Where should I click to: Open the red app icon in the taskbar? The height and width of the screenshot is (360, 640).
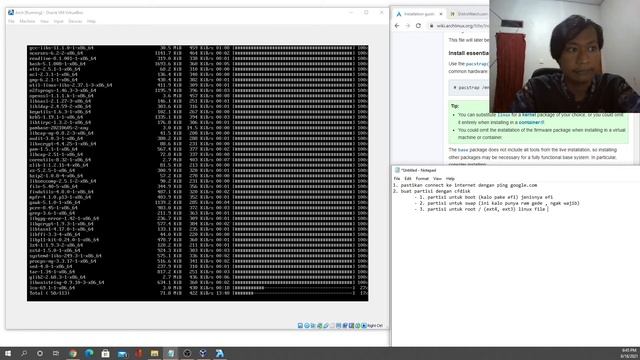pos(138,353)
